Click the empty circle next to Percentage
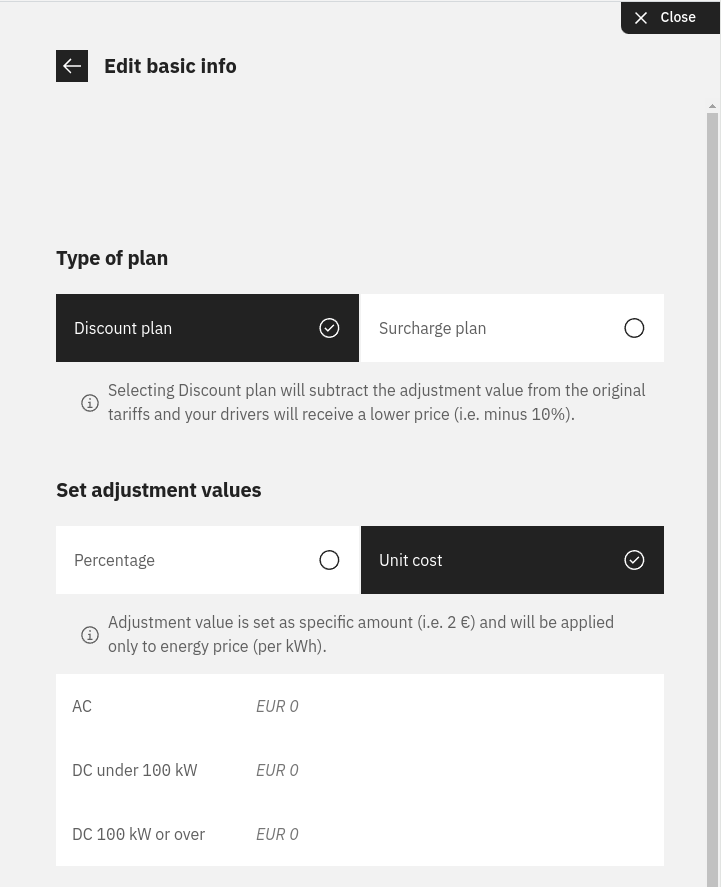This screenshot has height=887, width=721. 329,559
